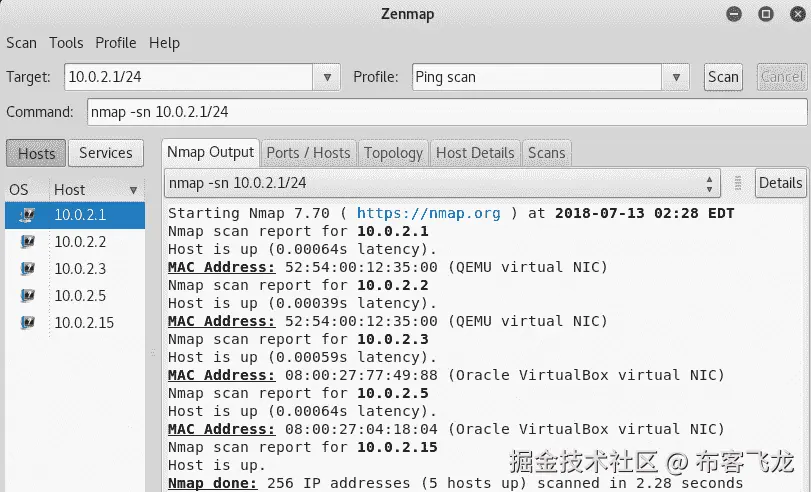Select host 10.0.2.3 in the list
The image size is (811, 492).
[x=75, y=269]
